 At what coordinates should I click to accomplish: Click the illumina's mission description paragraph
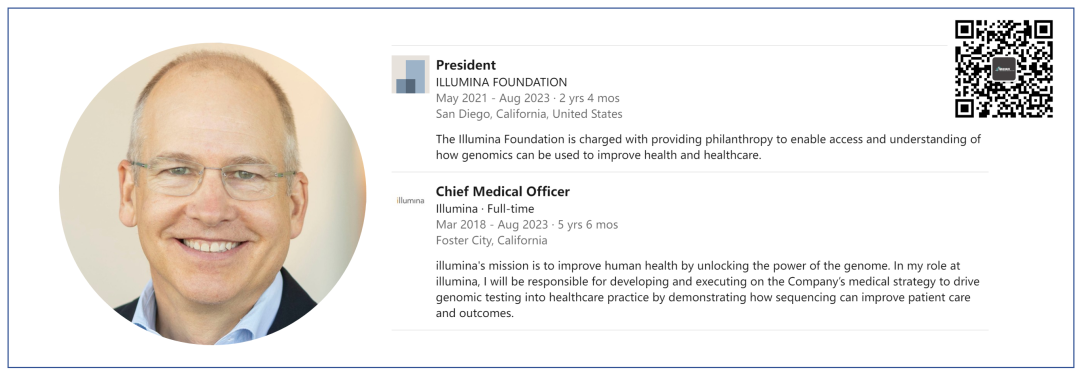pos(709,290)
